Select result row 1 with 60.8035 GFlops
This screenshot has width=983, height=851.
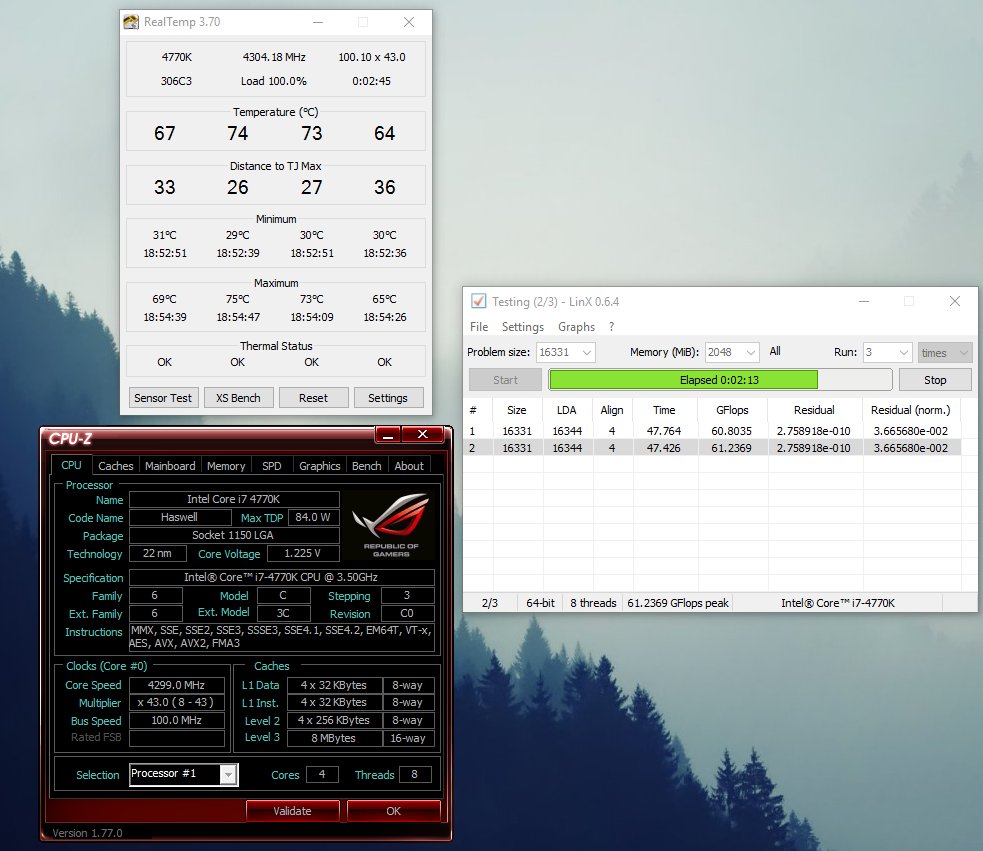coord(712,431)
